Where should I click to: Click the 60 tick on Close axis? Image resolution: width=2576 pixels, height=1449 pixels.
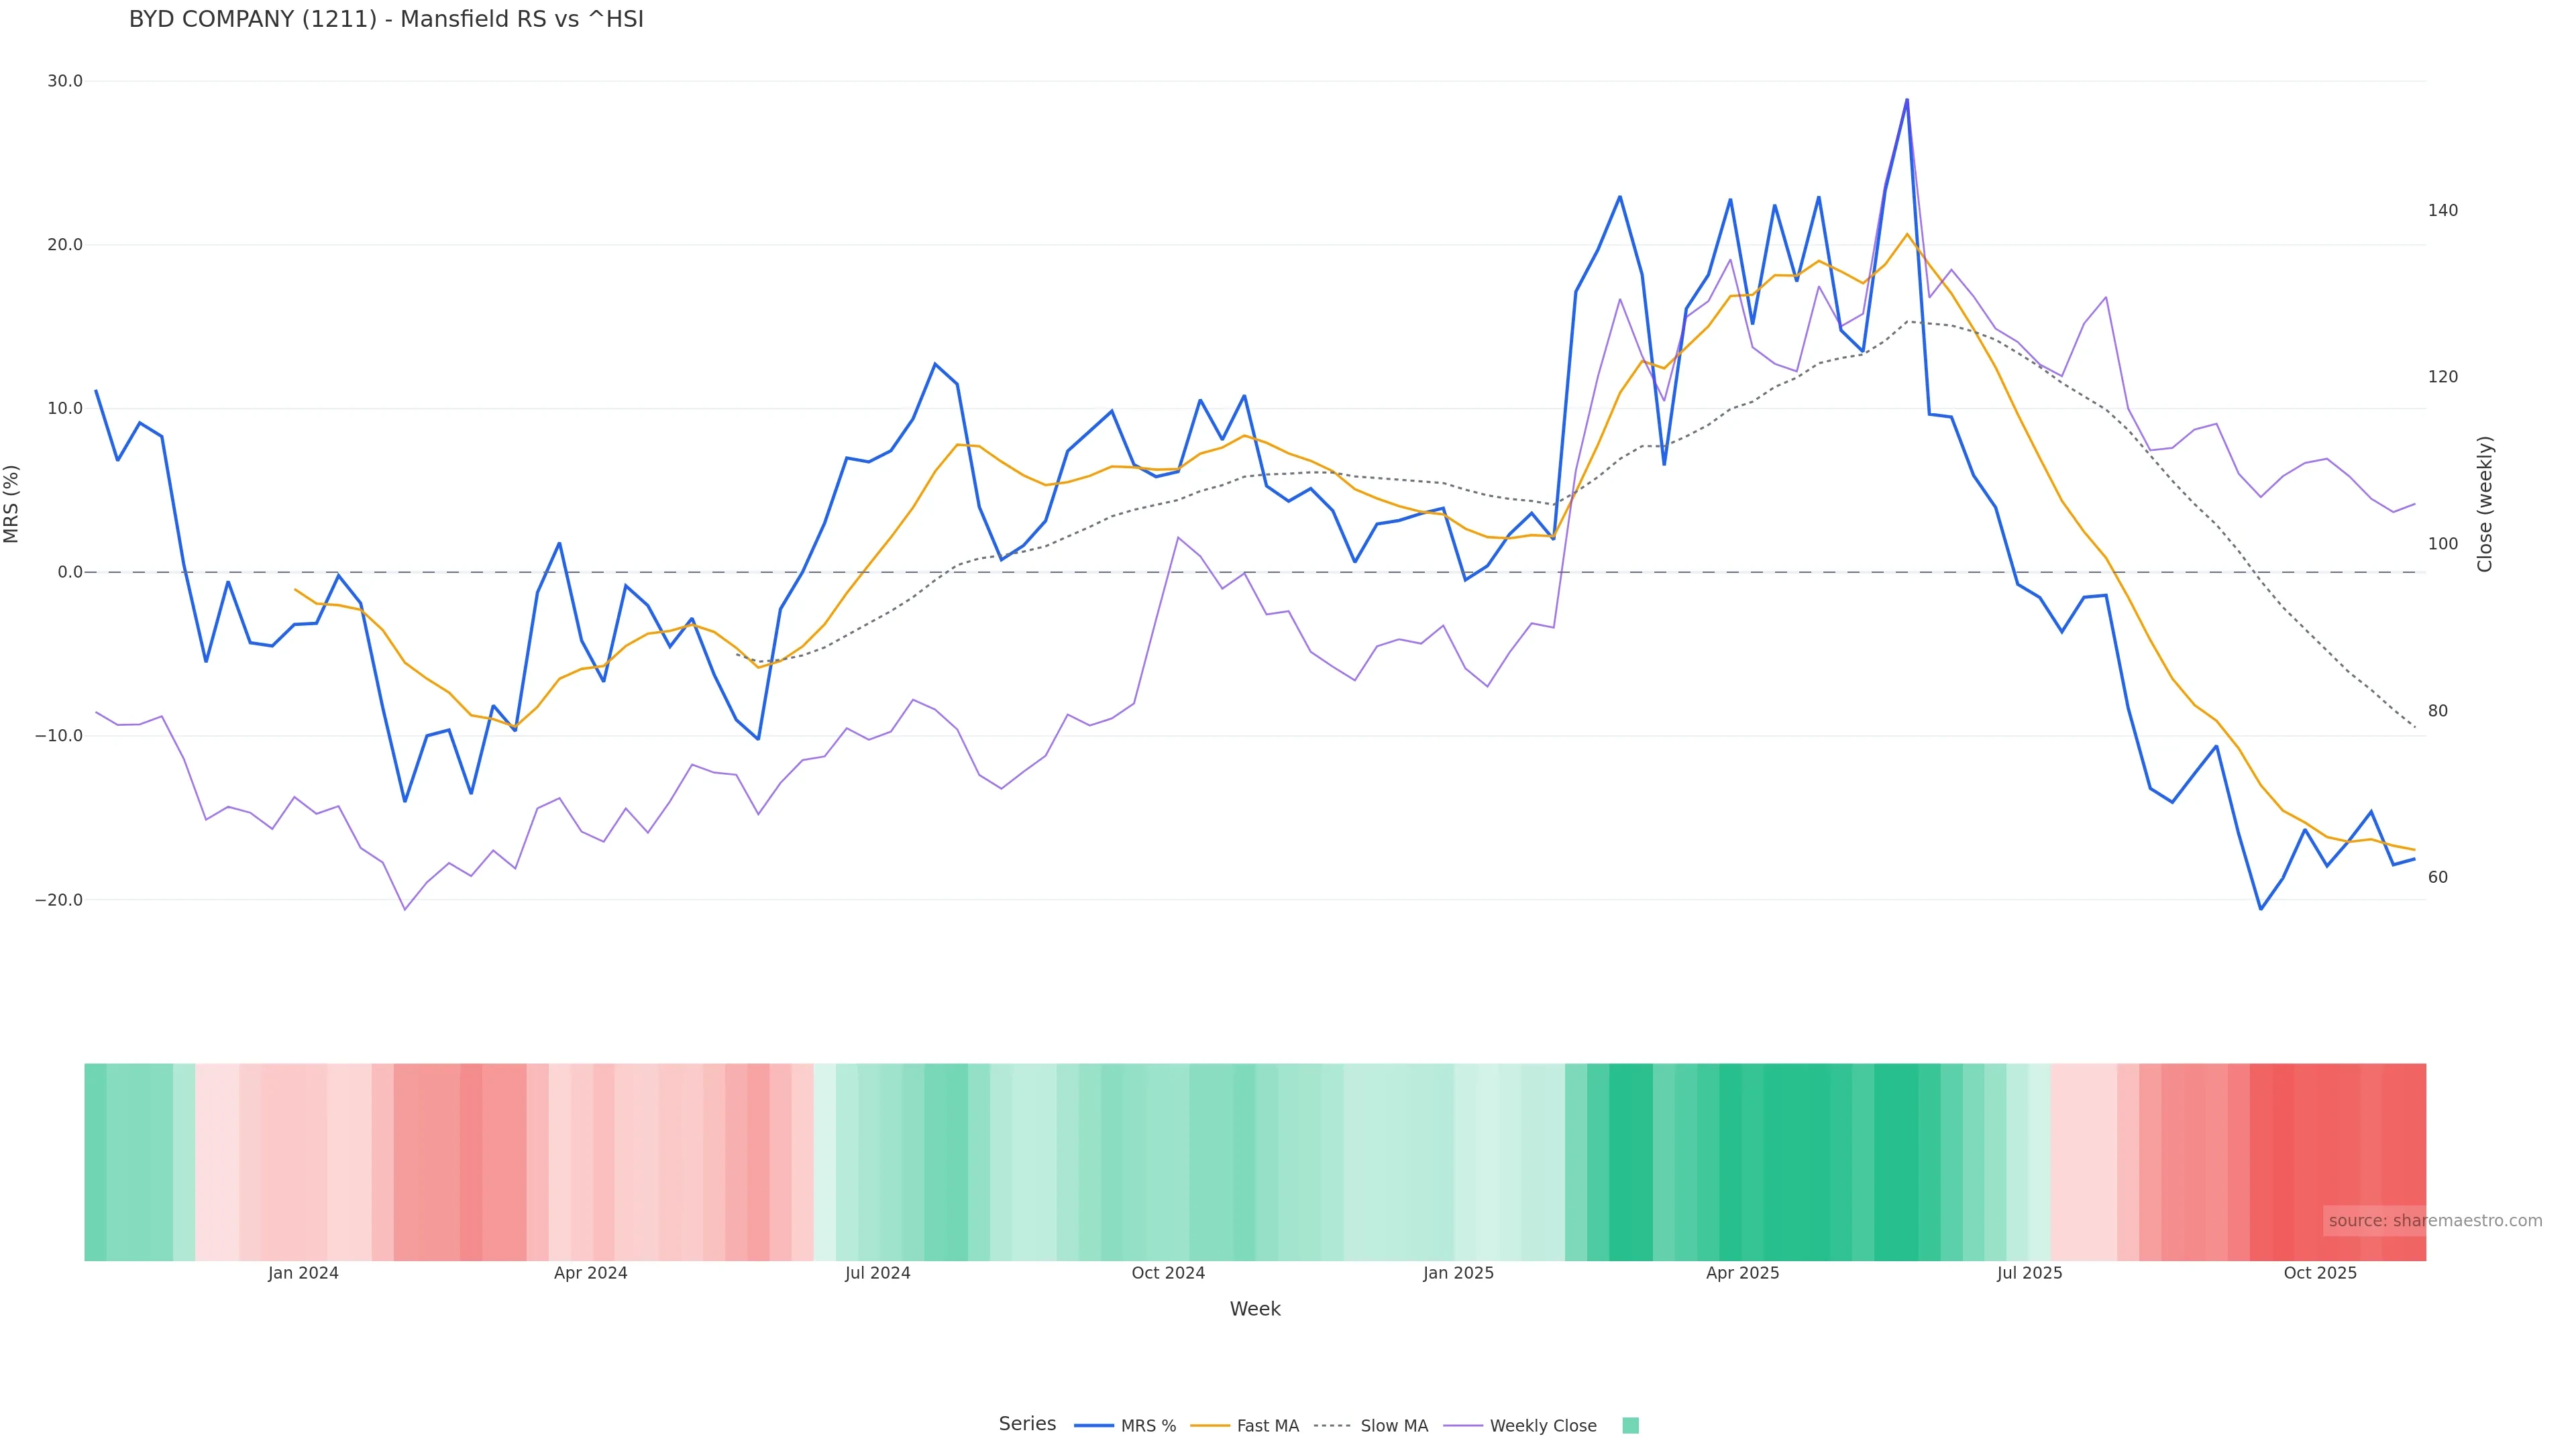[x=2438, y=877]
